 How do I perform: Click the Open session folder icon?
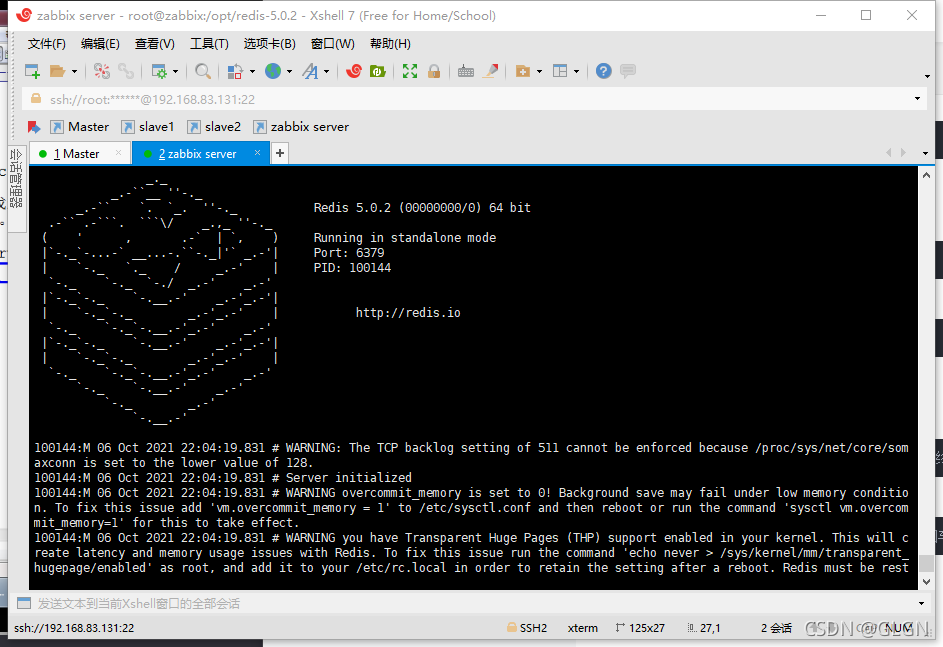click(x=57, y=72)
